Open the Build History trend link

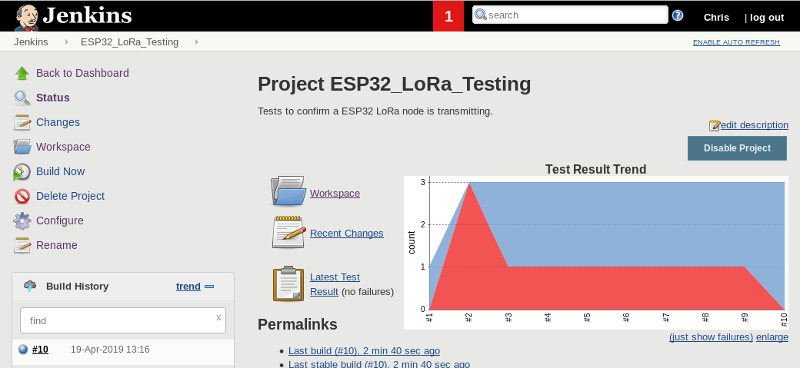coord(188,286)
